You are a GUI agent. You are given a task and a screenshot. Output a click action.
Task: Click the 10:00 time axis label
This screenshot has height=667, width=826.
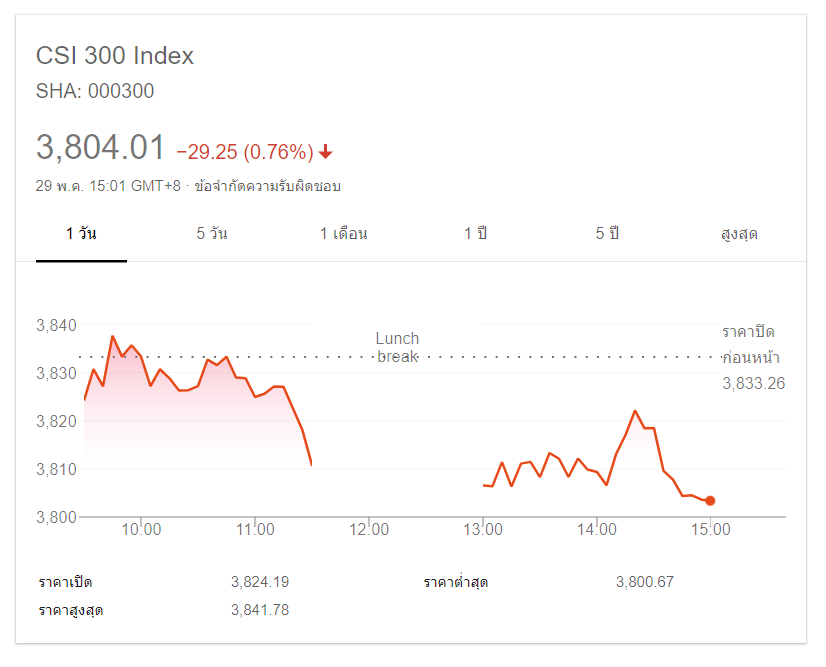point(141,530)
